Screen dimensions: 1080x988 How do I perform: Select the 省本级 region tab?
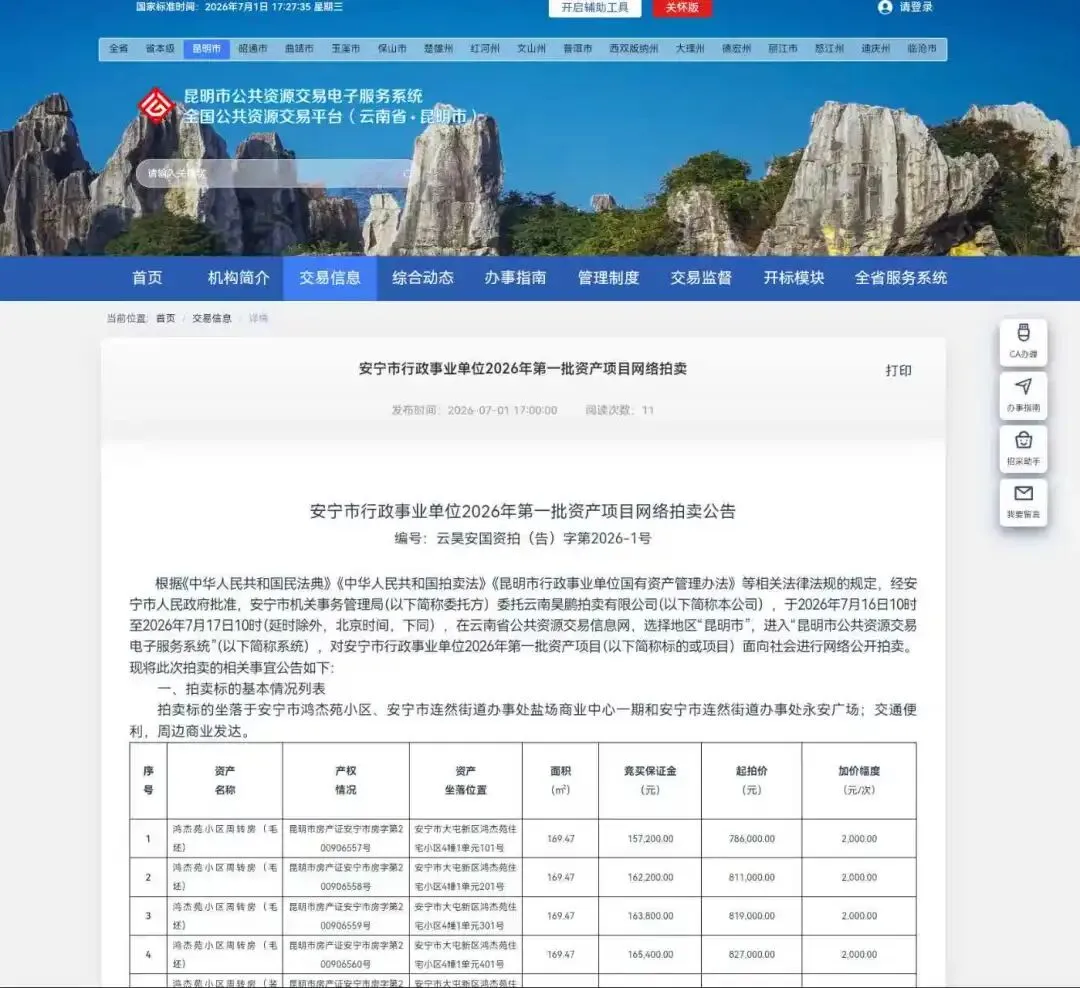pos(160,49)
